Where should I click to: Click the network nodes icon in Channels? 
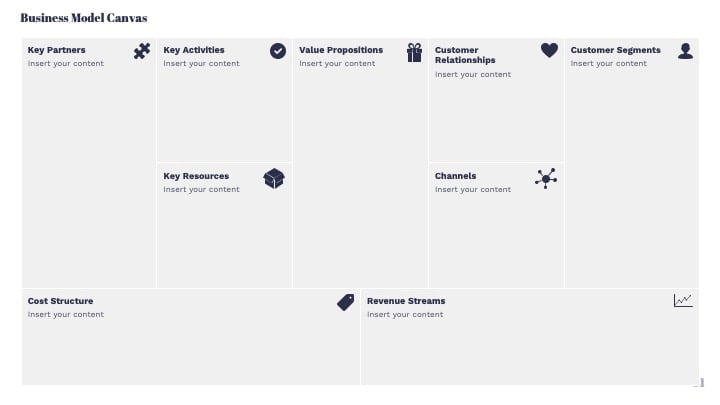coord(546,179)
